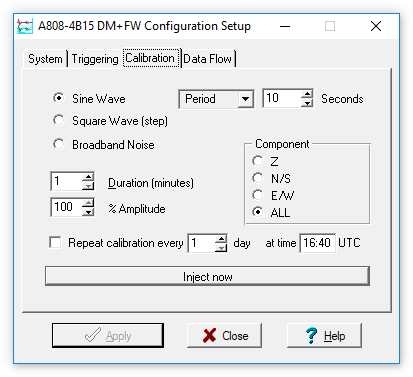Raise the repeat calibration day count
413x377 pixels.
(221, 239)
